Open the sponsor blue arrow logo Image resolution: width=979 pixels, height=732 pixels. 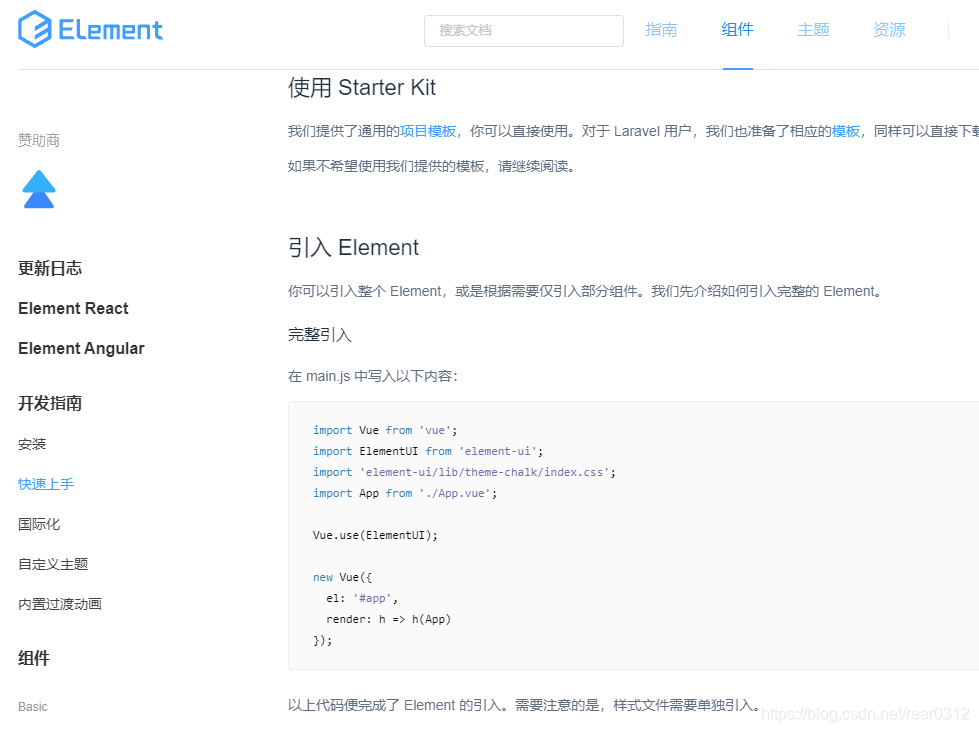pyautogui.click(x=39, y=189)
